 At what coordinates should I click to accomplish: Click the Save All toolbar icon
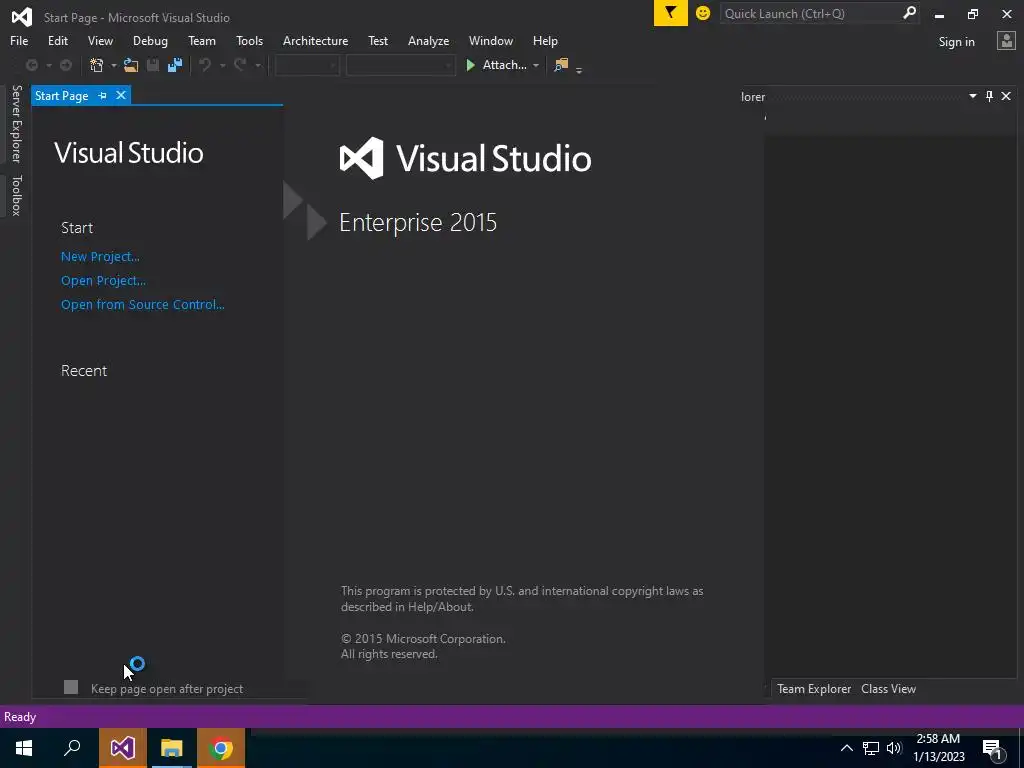(175, 65)
